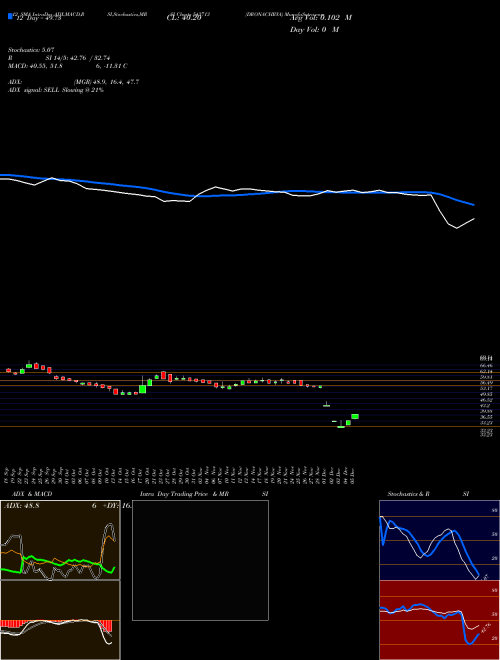Viewport: 500px width, 660px height.
Task: Click the RSI 14/5 value line
Action: [x=59, y=58]
